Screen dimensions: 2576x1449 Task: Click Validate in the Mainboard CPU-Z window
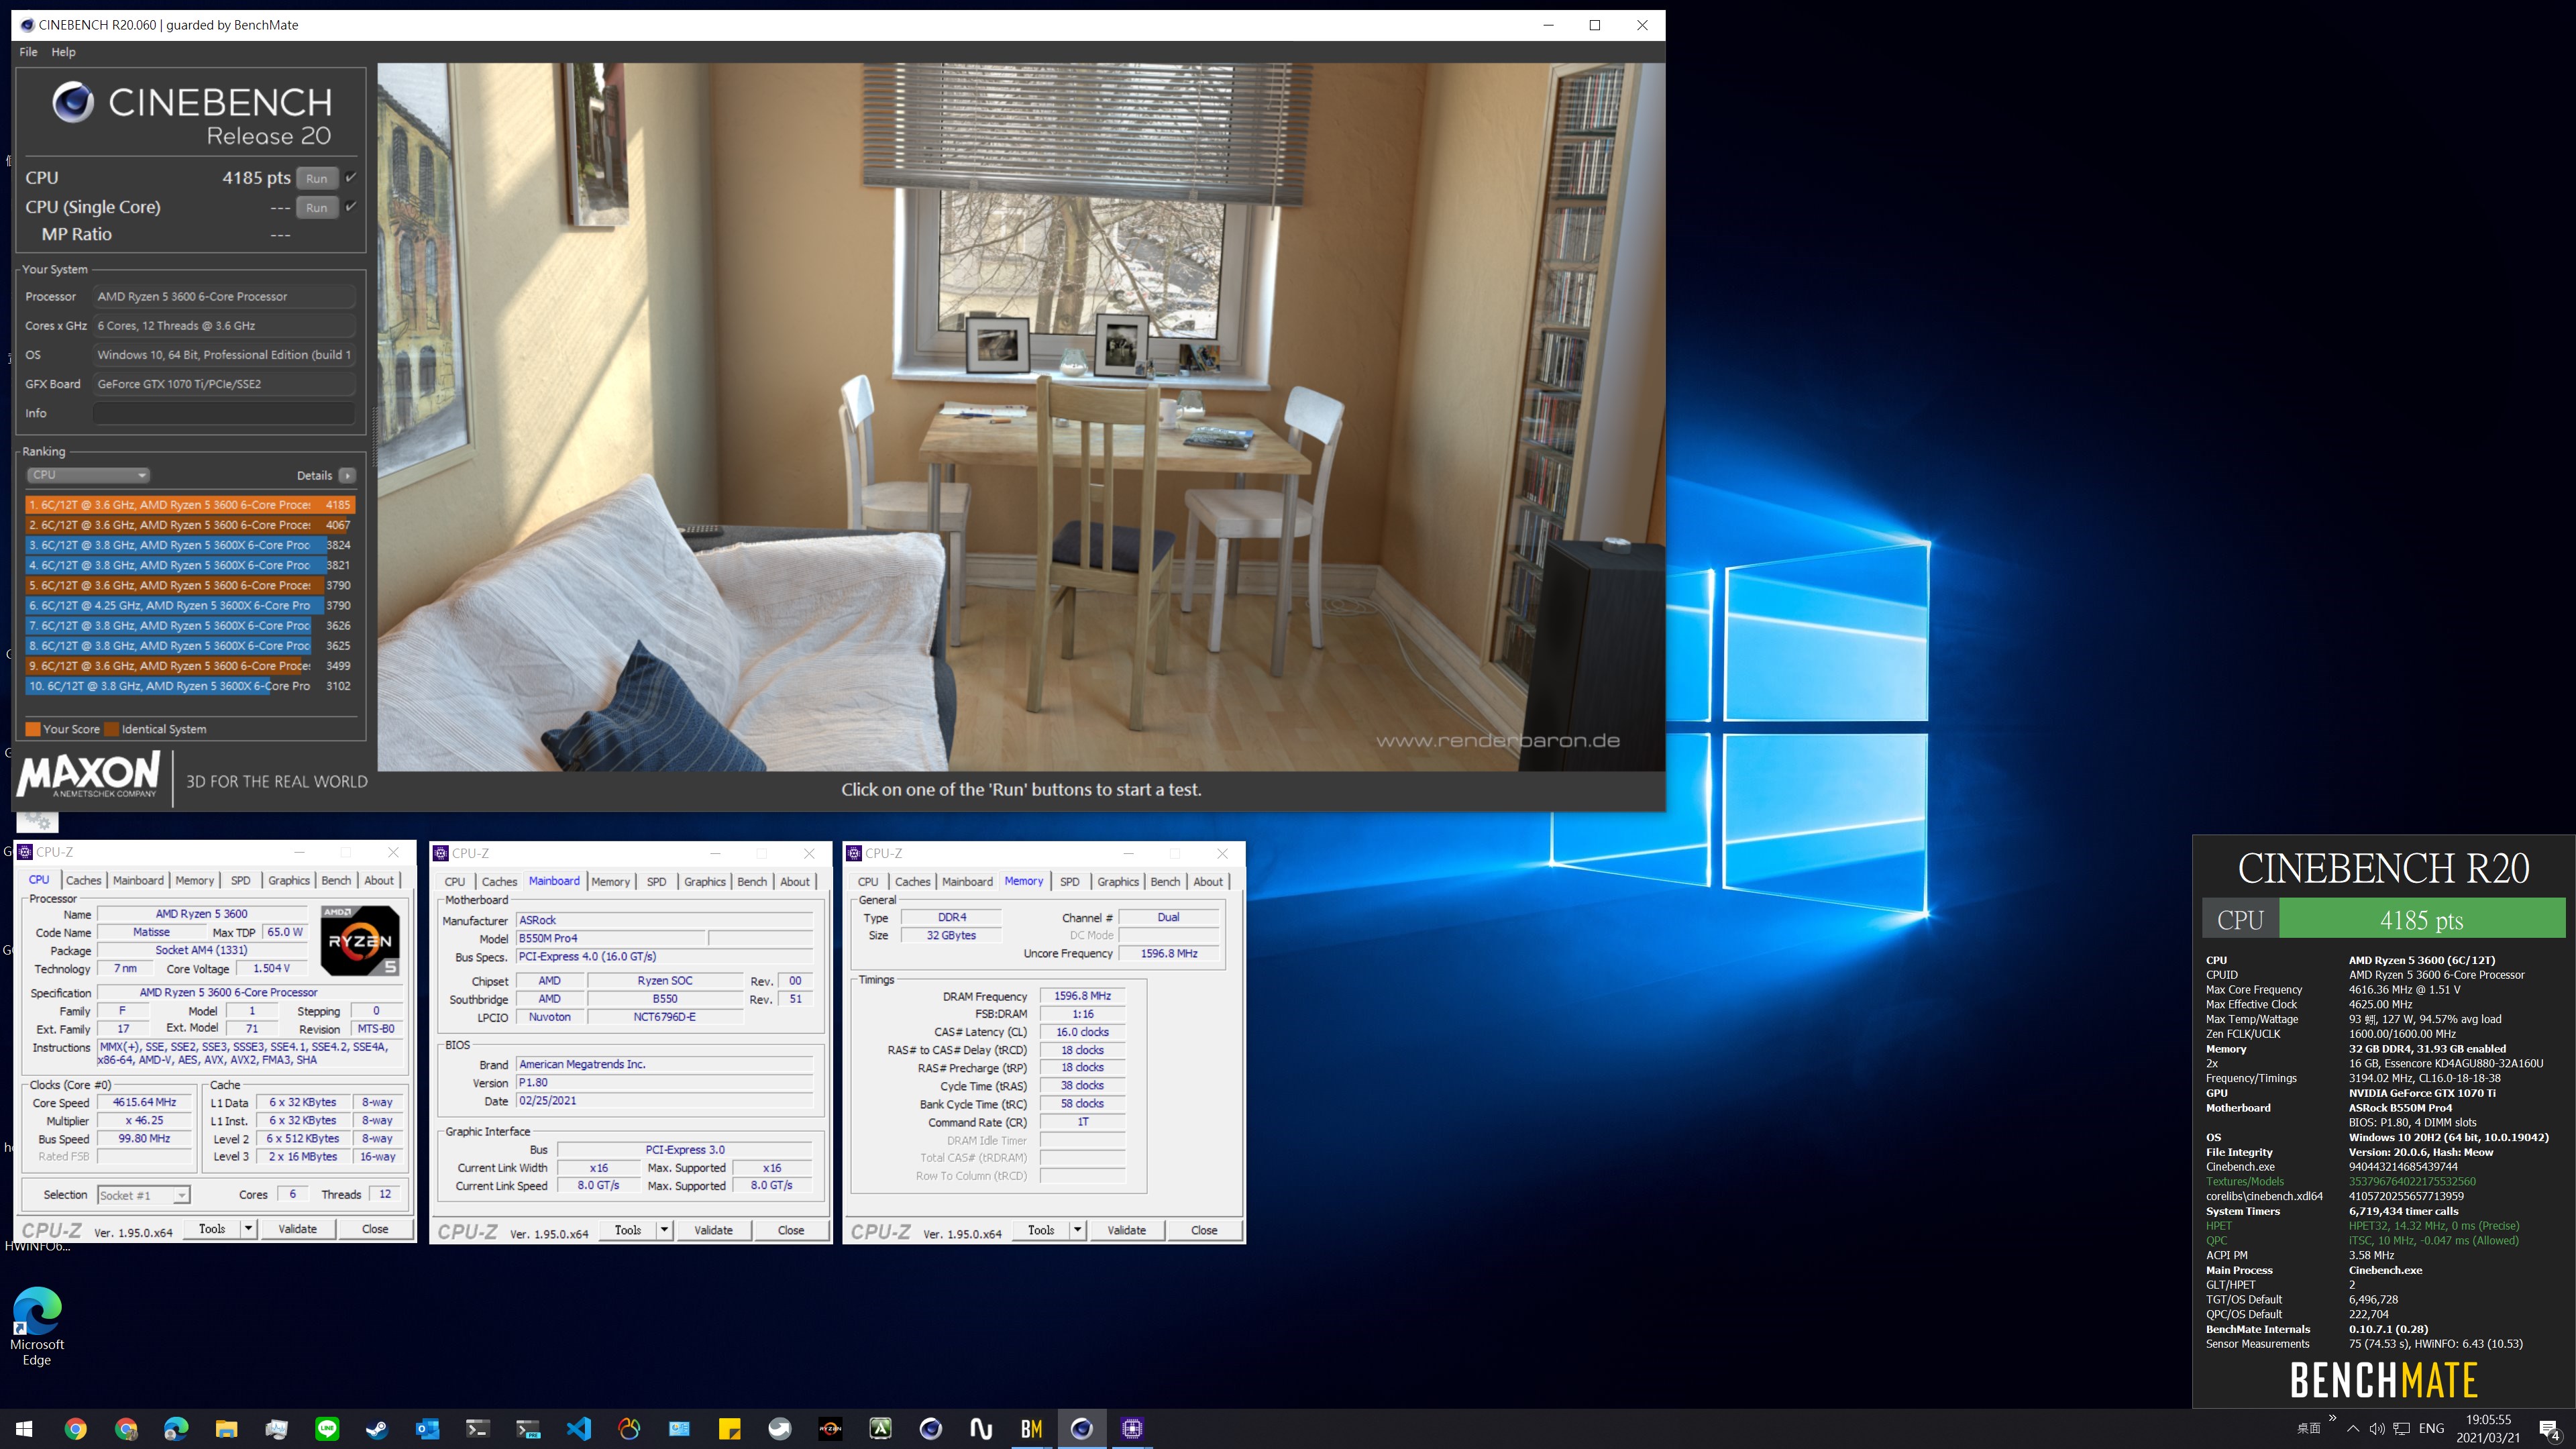[713, 1230]
